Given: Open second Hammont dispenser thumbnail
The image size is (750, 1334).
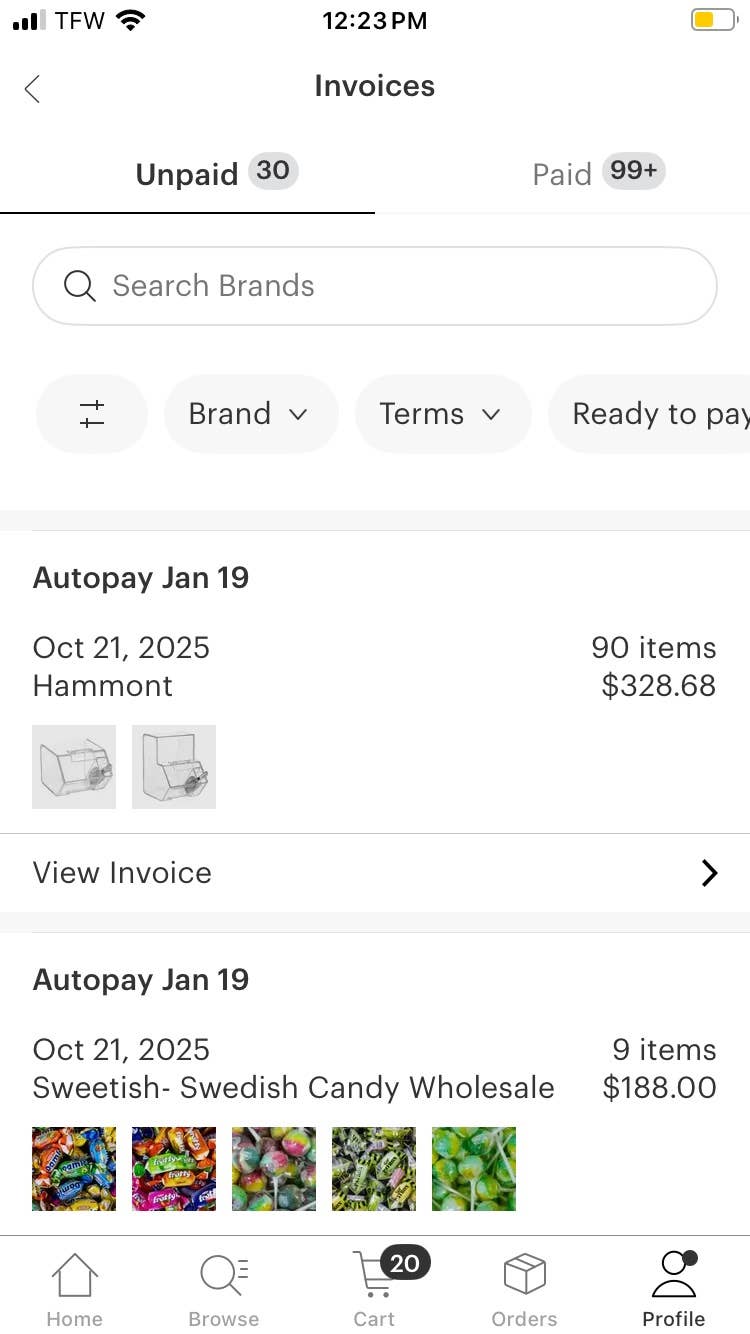Looking at the screenshot, I should [174, 767].
